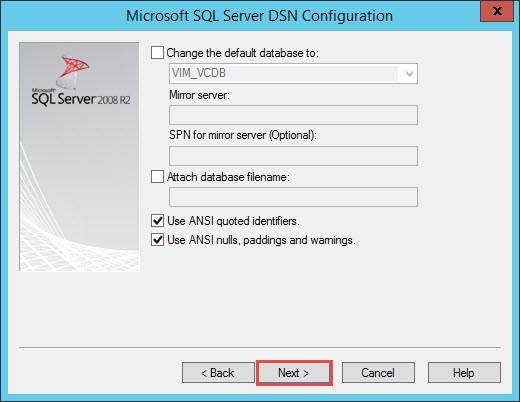Toggle 'Use ANSI nulls, paddings and warnings'
The image size is (520, 402).
coord(157,240)
